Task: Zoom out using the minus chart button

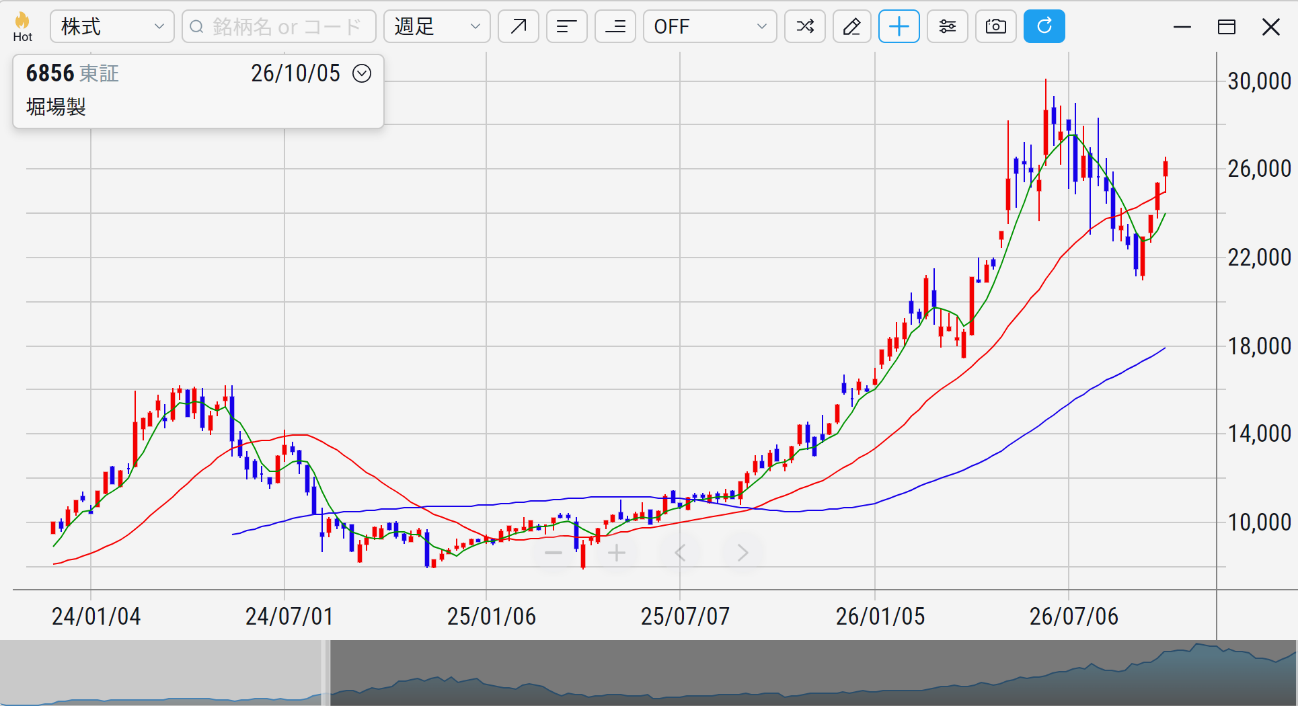Action: click(553, 553)
